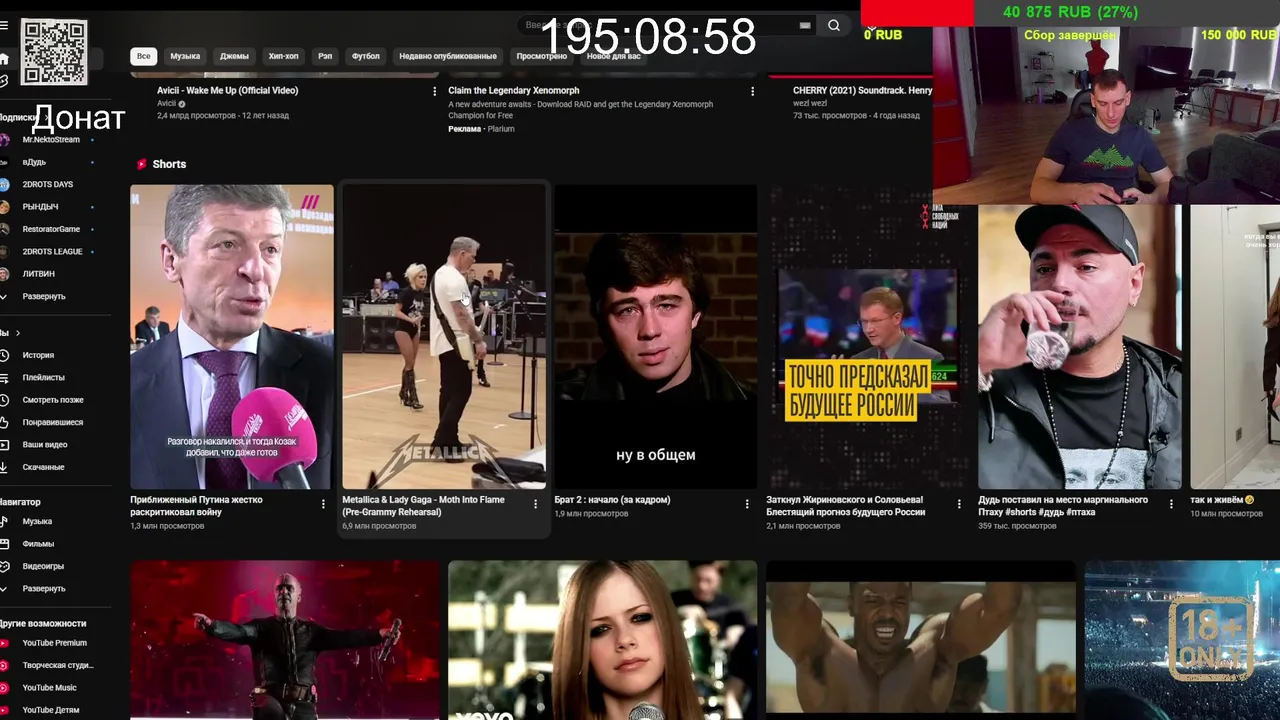Open 'CHERRY (2021) Soundtrack' video title
This screenshot has height=720, width=1280.
(862, 90)
